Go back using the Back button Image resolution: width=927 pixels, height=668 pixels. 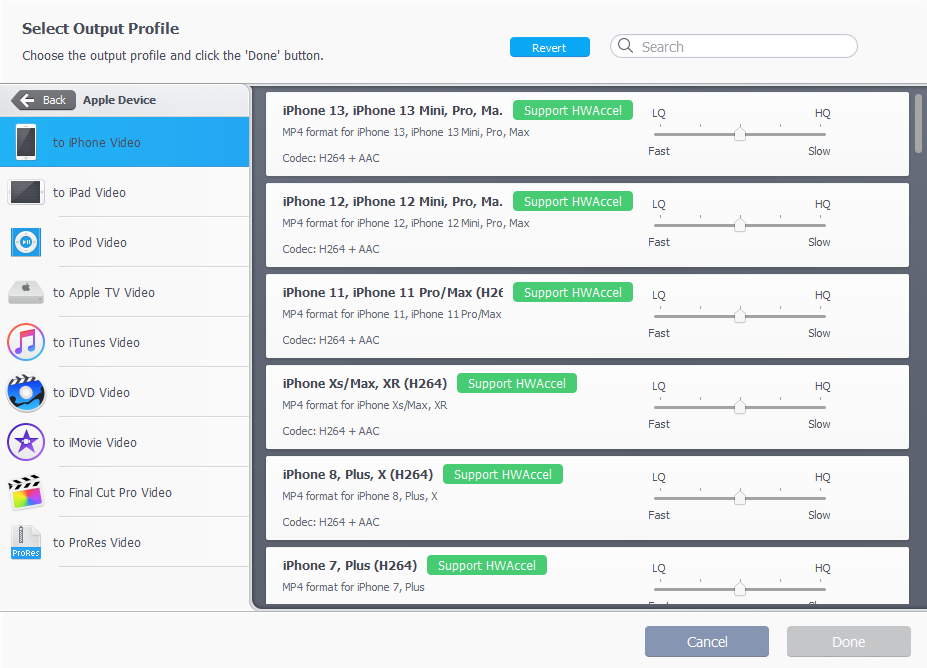point(43,100)
